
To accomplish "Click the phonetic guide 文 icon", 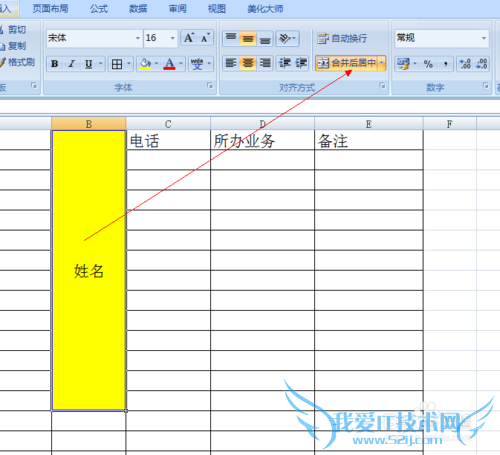I will (x=197, y=64).
